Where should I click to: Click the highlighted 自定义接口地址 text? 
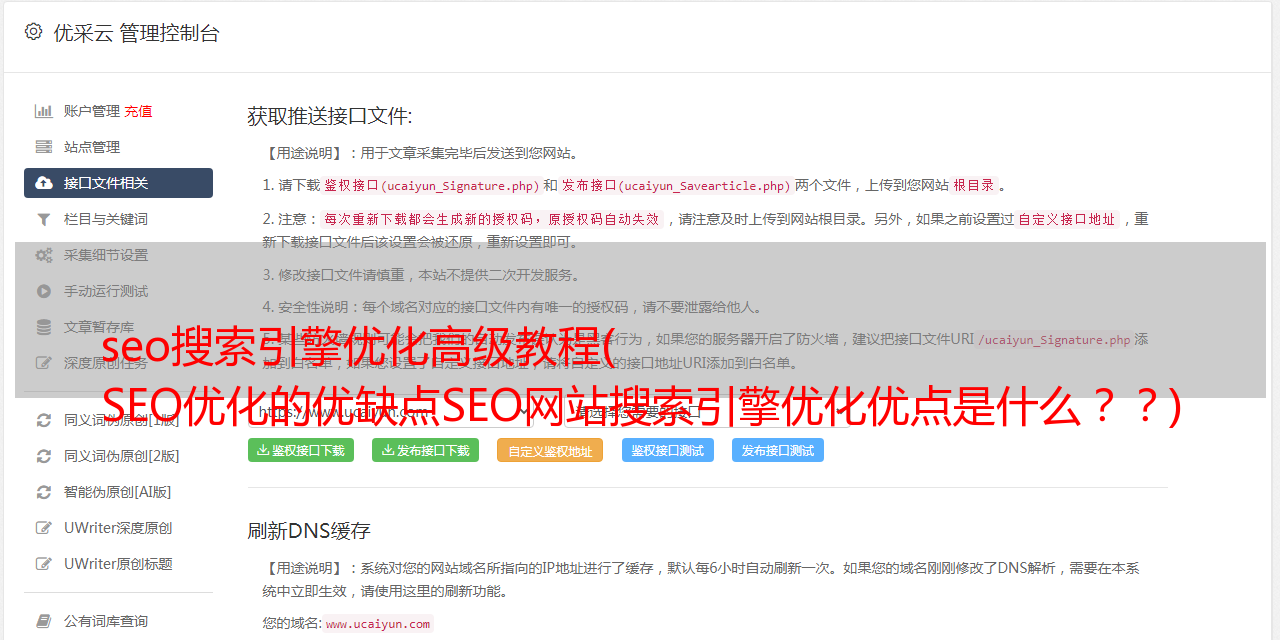point(1067,219)
